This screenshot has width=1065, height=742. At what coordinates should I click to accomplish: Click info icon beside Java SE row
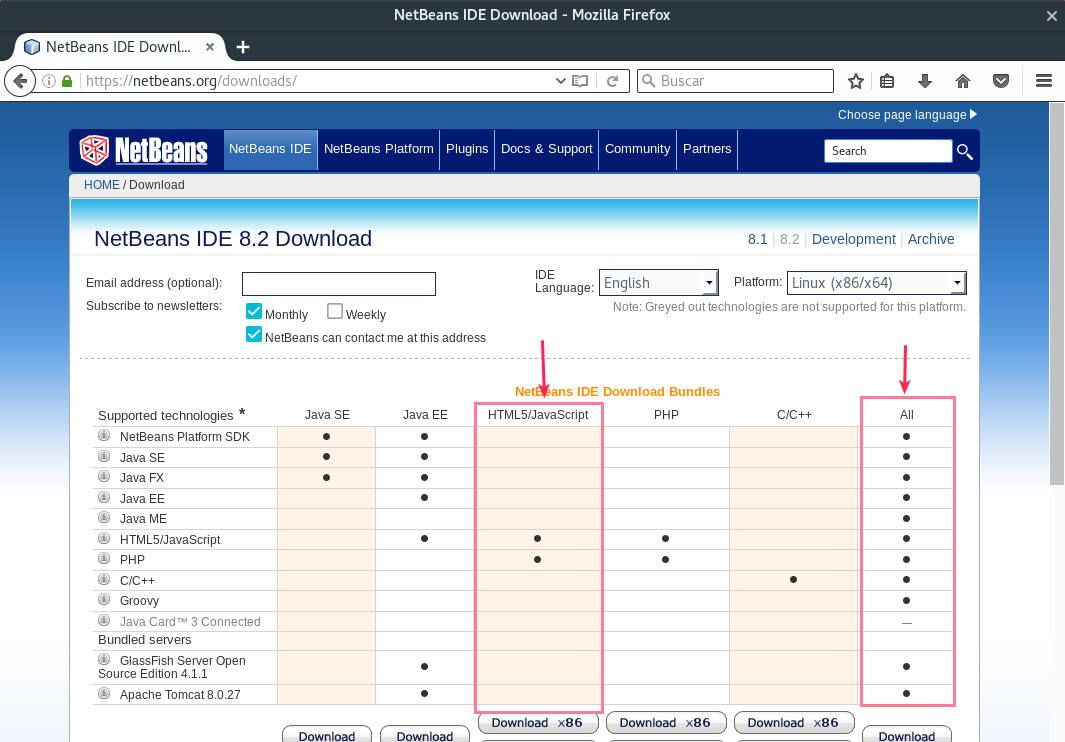(104, 456)
